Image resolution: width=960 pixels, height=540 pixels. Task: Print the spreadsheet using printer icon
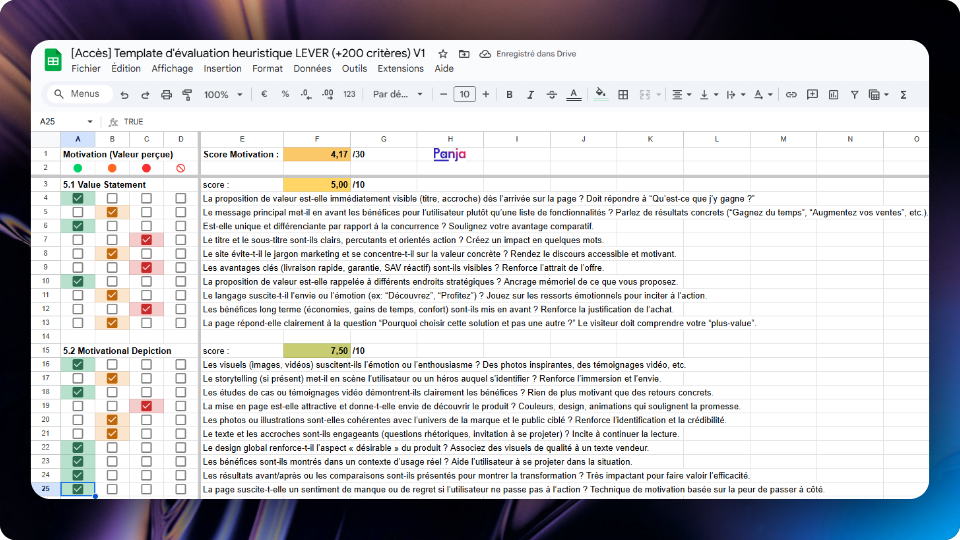click(x=167, y=95)
